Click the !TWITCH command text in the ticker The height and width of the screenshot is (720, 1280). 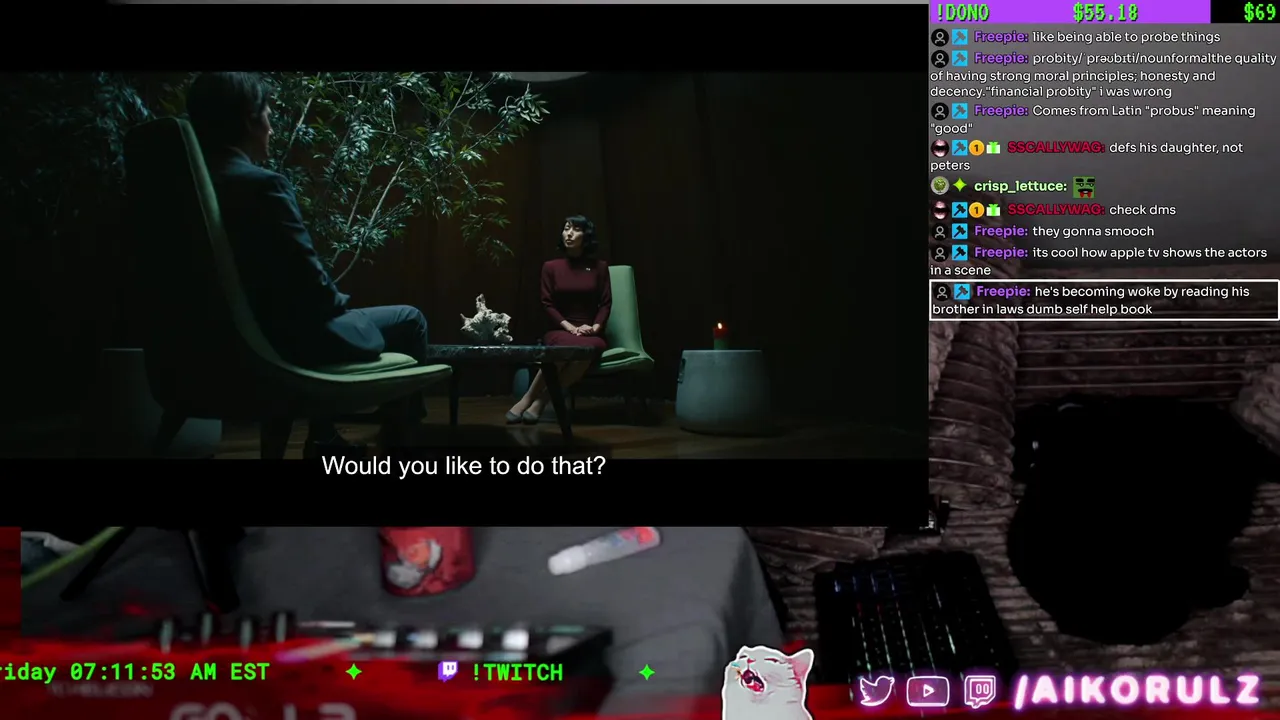click(517, 672)
